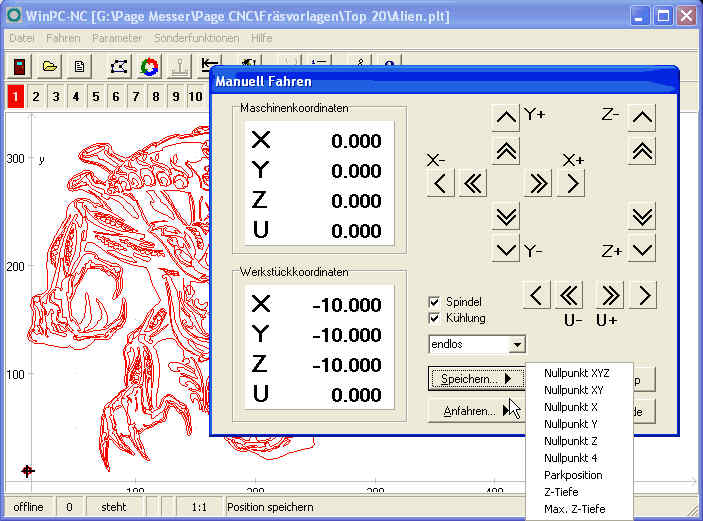Select red tool number 1

pos(16,97)
